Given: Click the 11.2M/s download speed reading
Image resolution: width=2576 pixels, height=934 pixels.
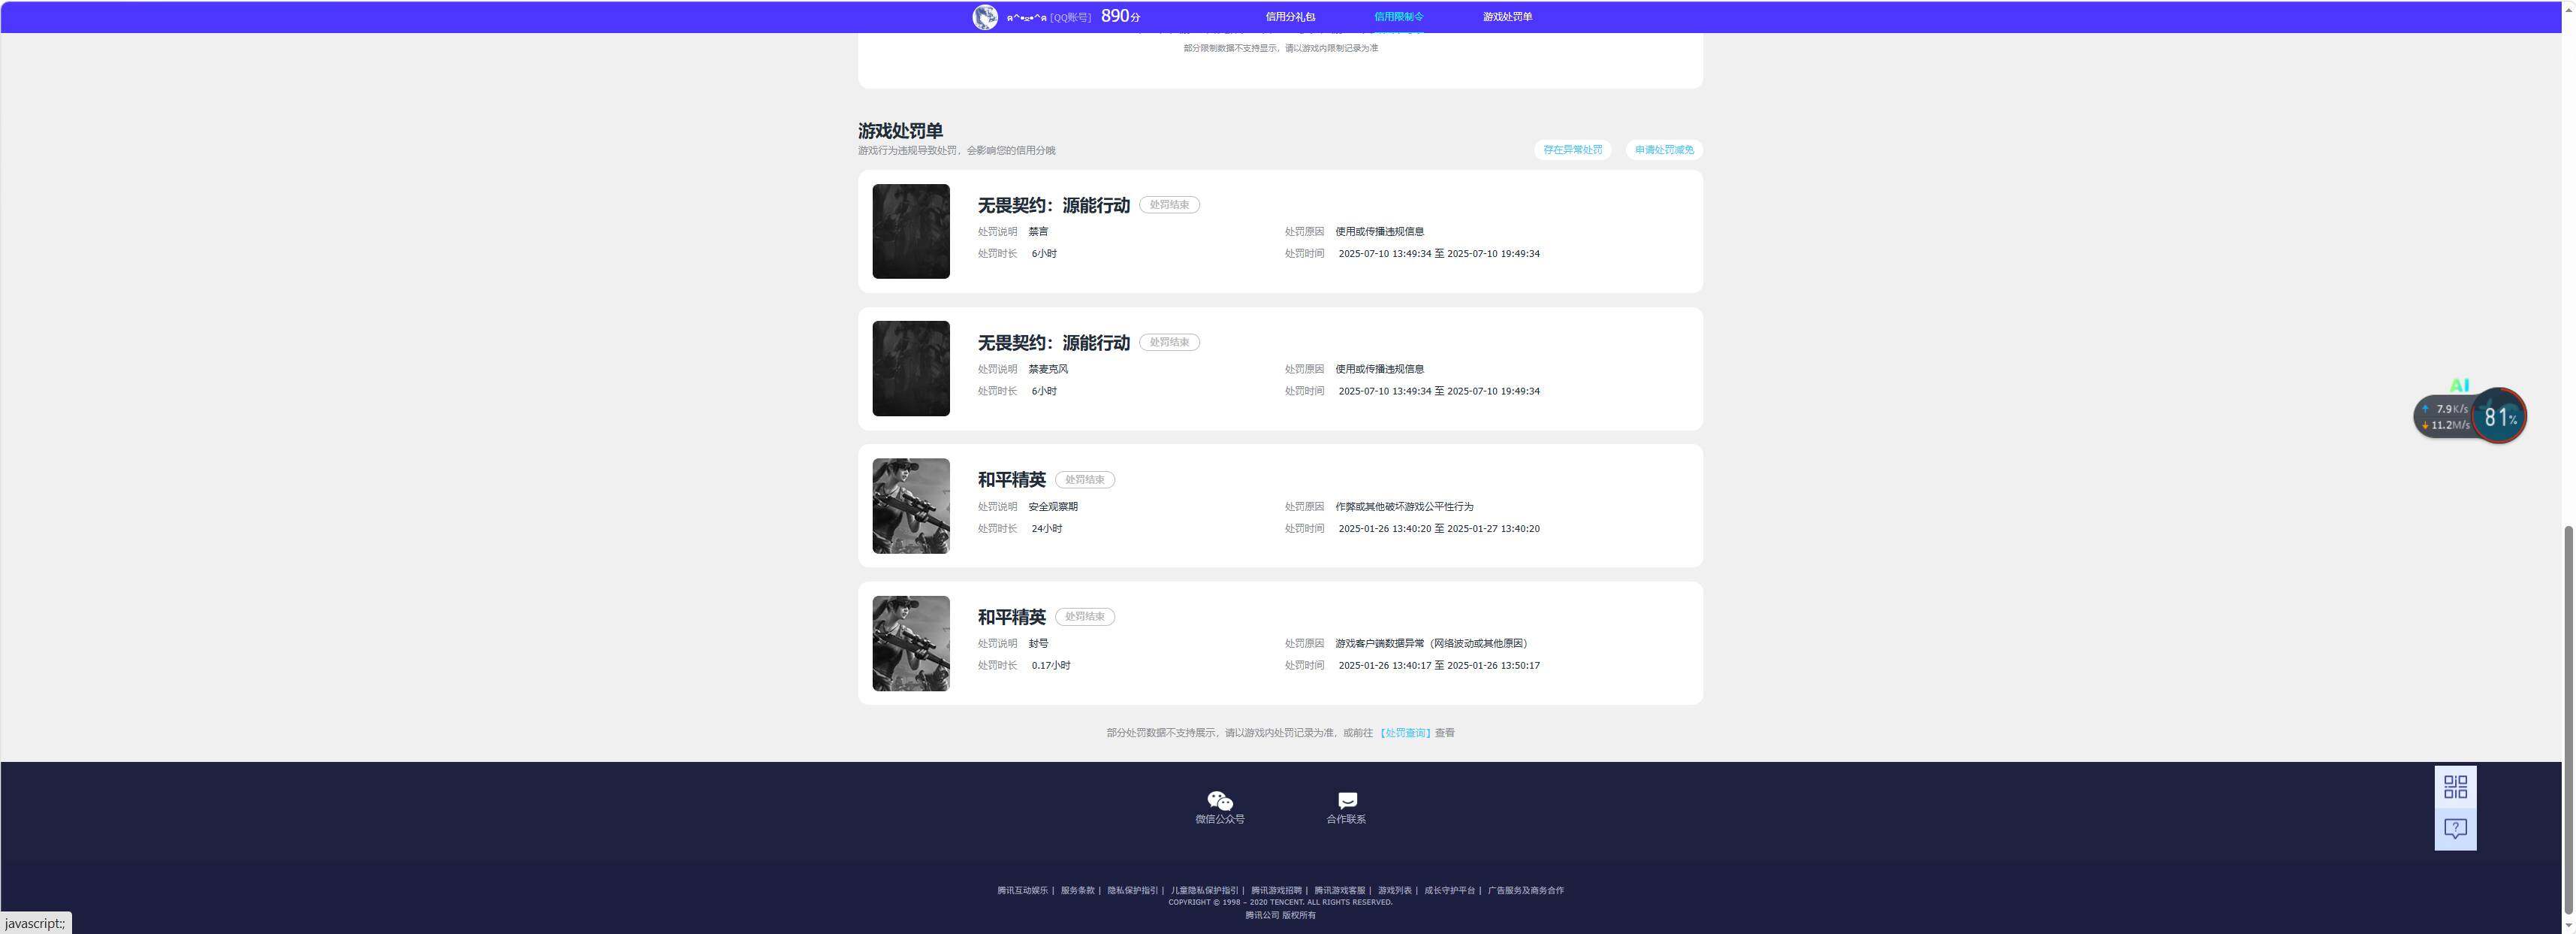Looking at the screenshot, I should (x=2450, y=425).
